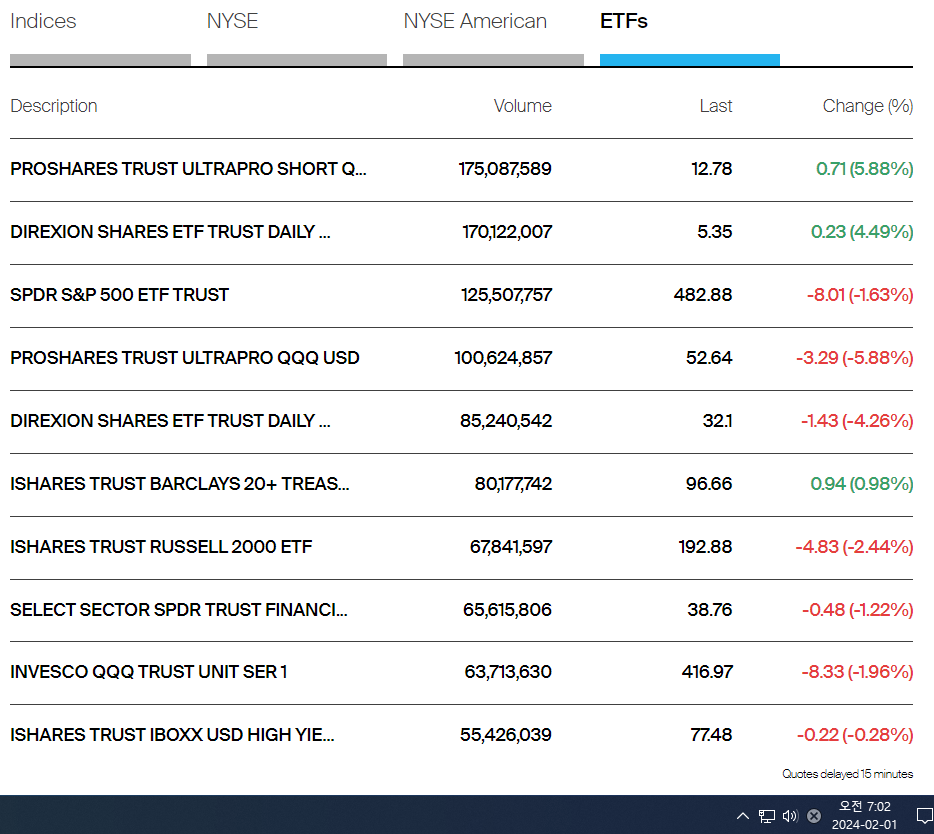Click last price 32.1

[x=717, y=421]
